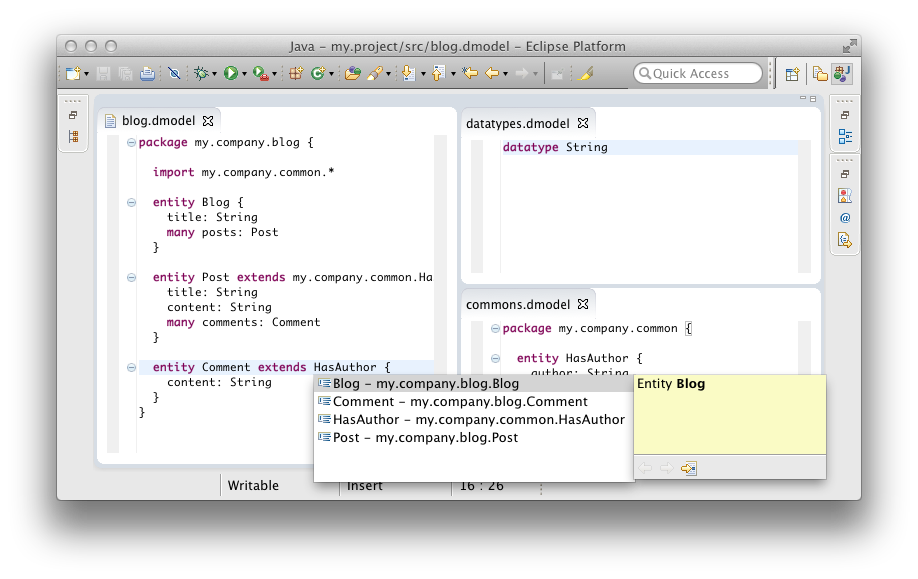Collapse the entity HasAuthor fold marker
The image size is (918, 579).
point(495,358)
